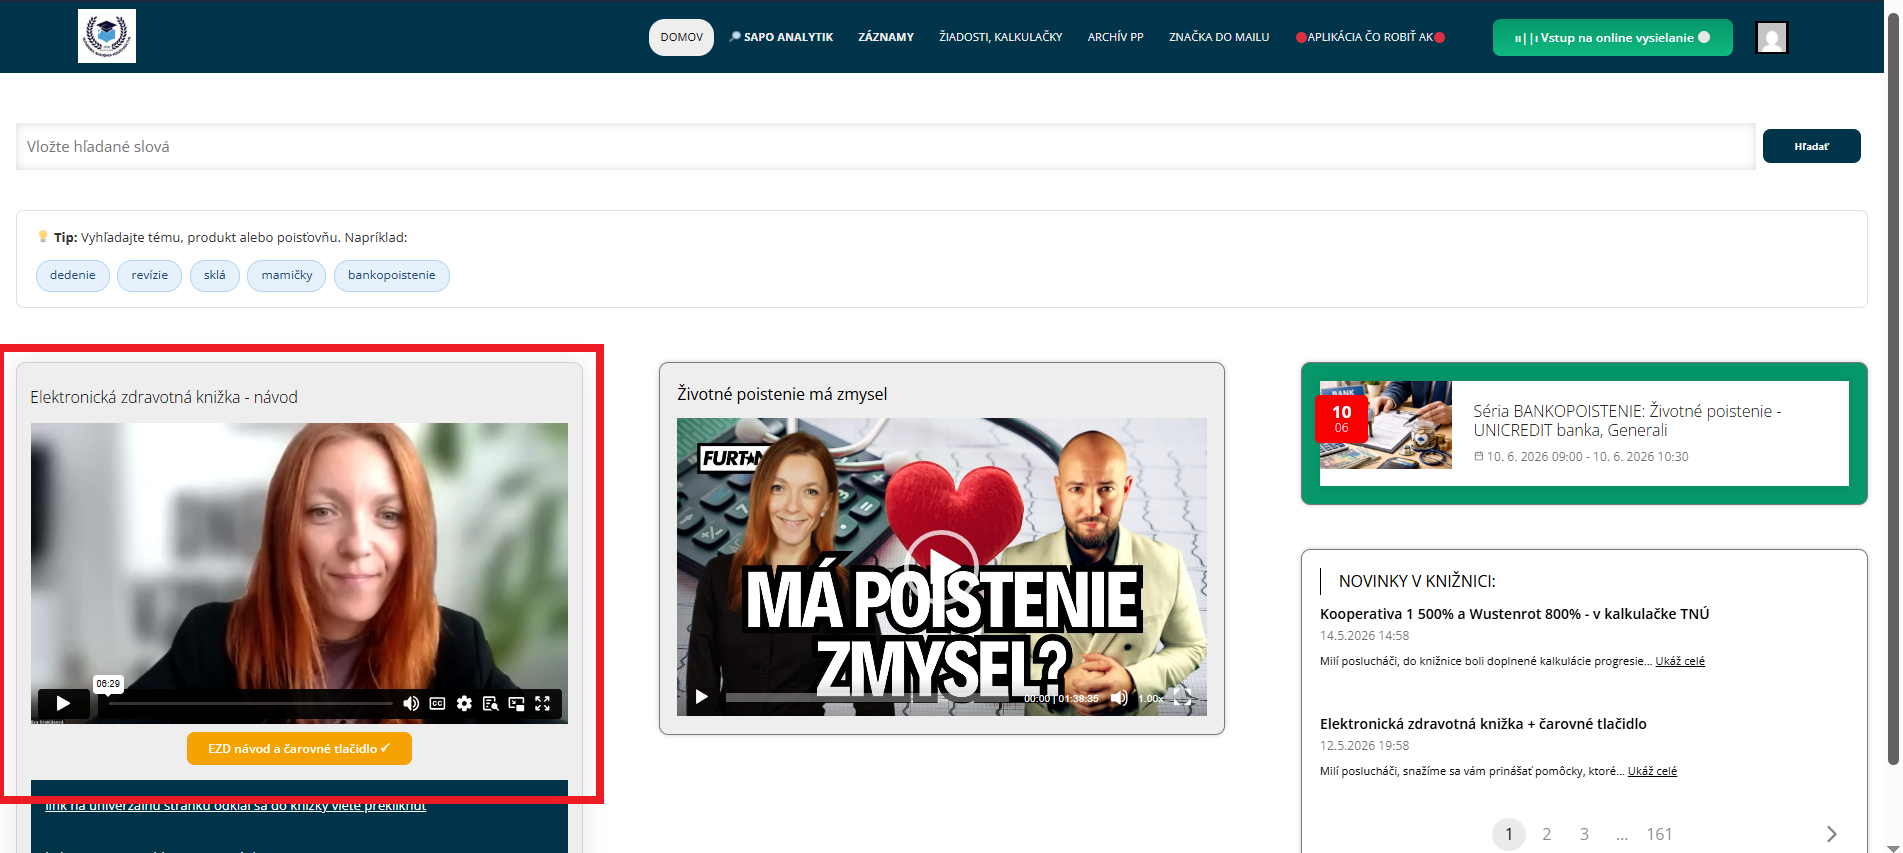Open the ZÁZNAMY menu item
Viewport: 1903px width, 853px height.
tap(886, 37)
